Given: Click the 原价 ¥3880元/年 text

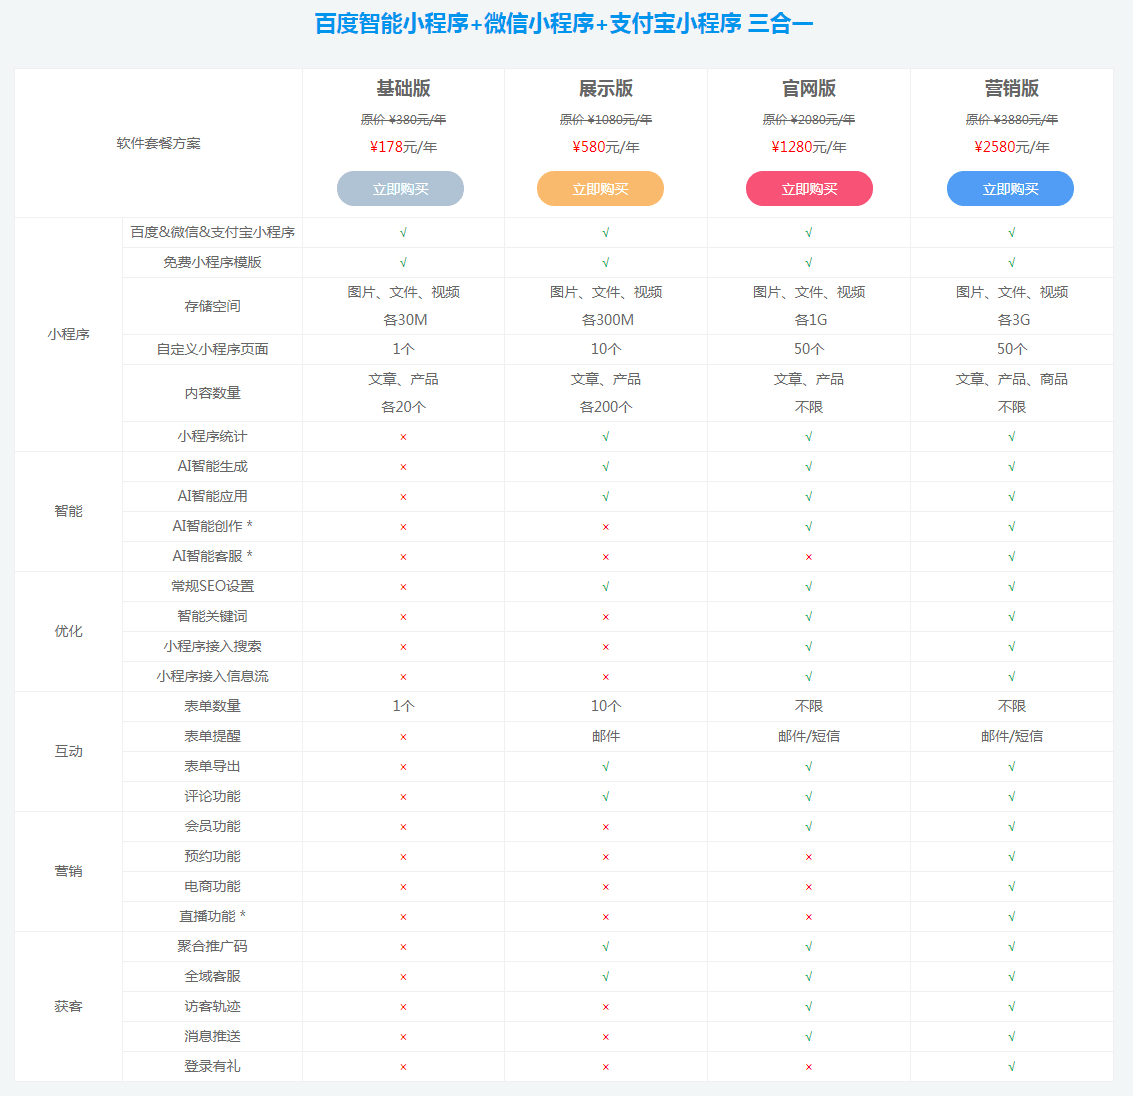Looking at the screenshot, I should coord(1012,119).
